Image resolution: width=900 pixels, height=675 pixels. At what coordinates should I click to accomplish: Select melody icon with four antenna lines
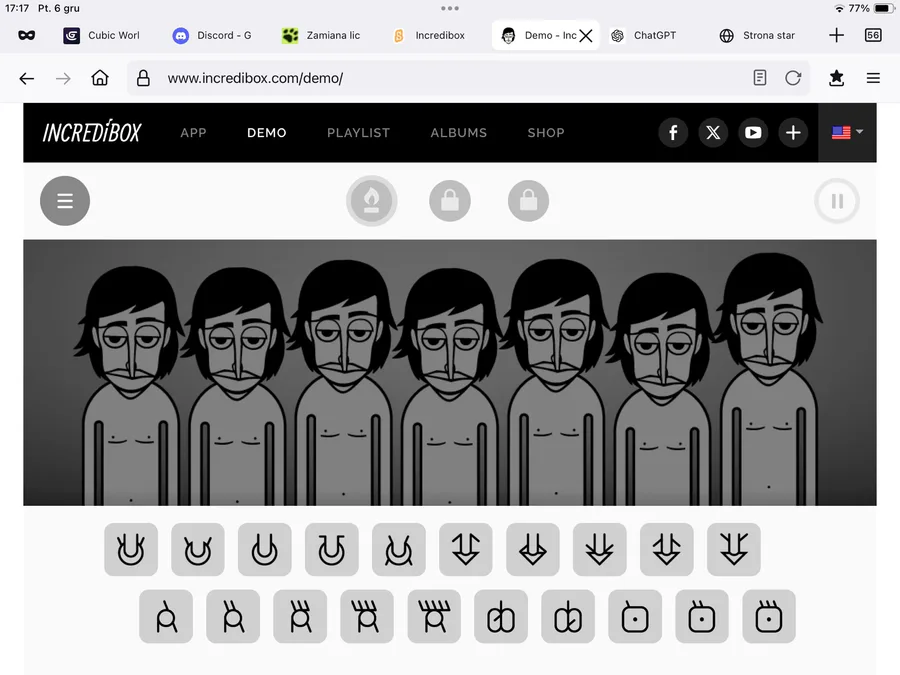point(367,616)
